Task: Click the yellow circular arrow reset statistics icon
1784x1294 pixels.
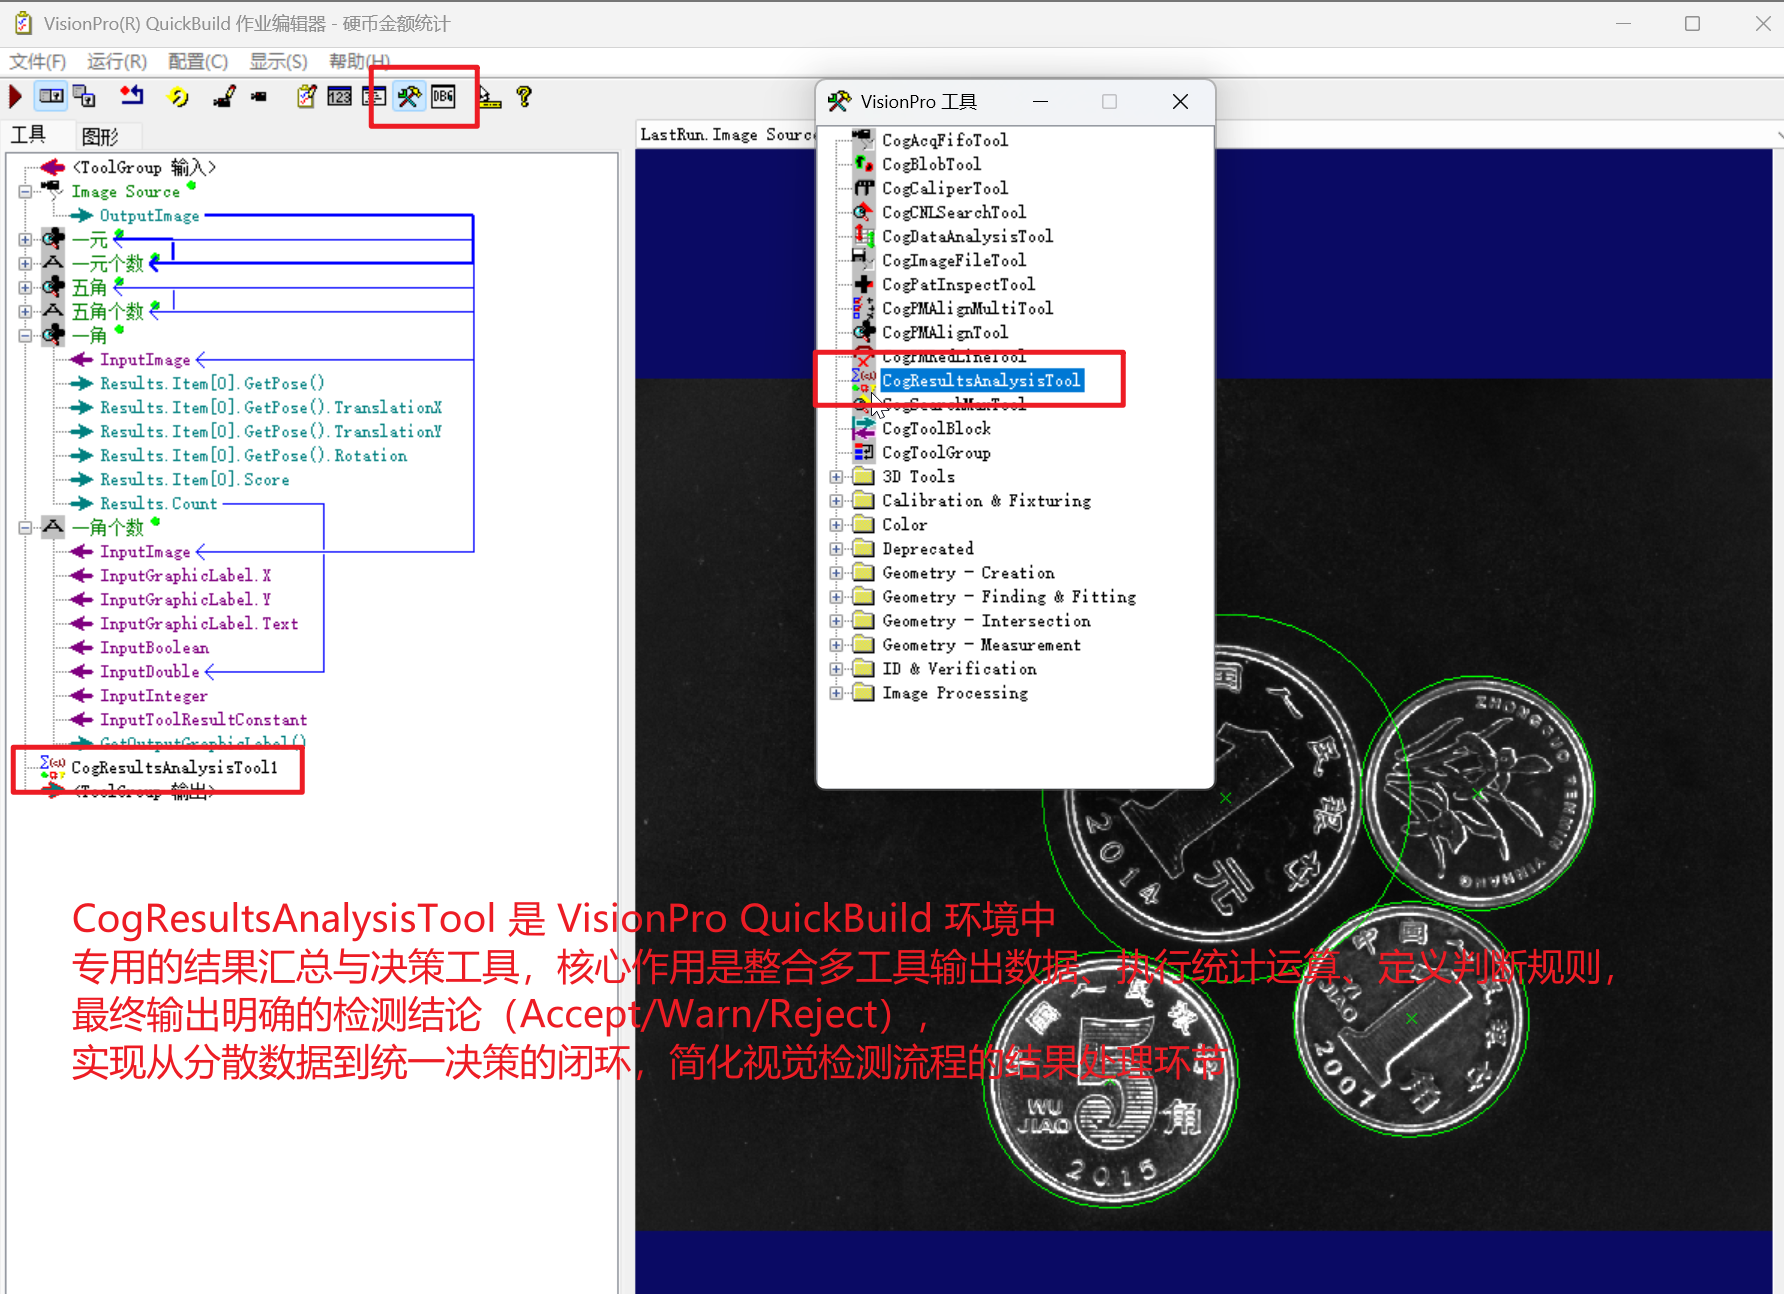Action: point(178,97)
